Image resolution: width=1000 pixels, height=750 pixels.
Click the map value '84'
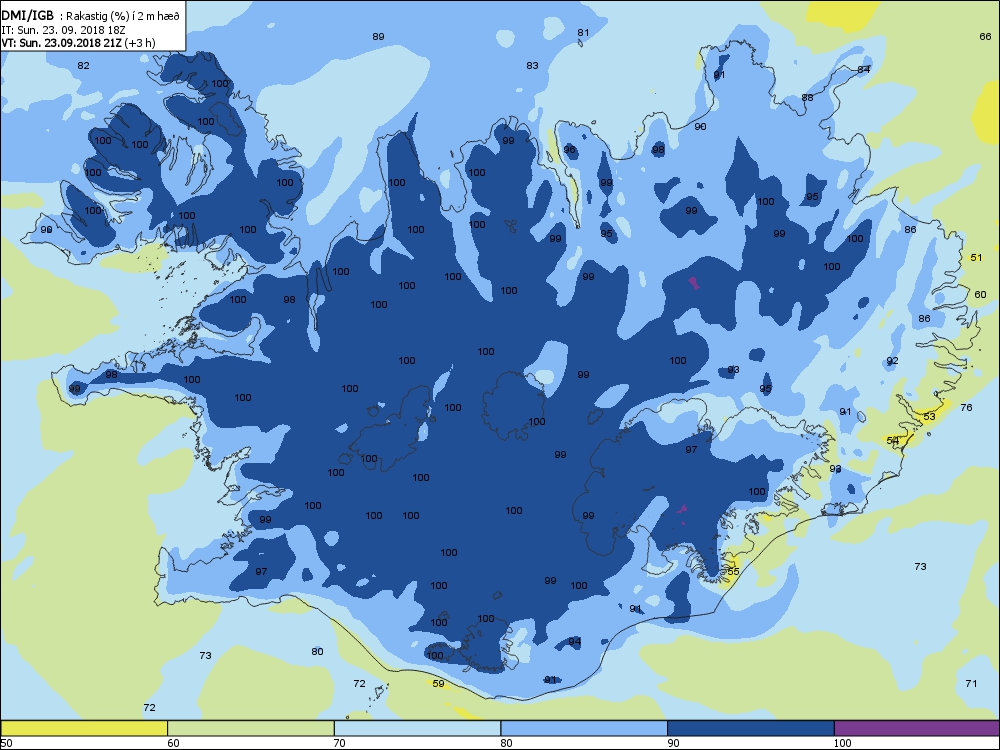pyautogui.click(x=864, y=69)
